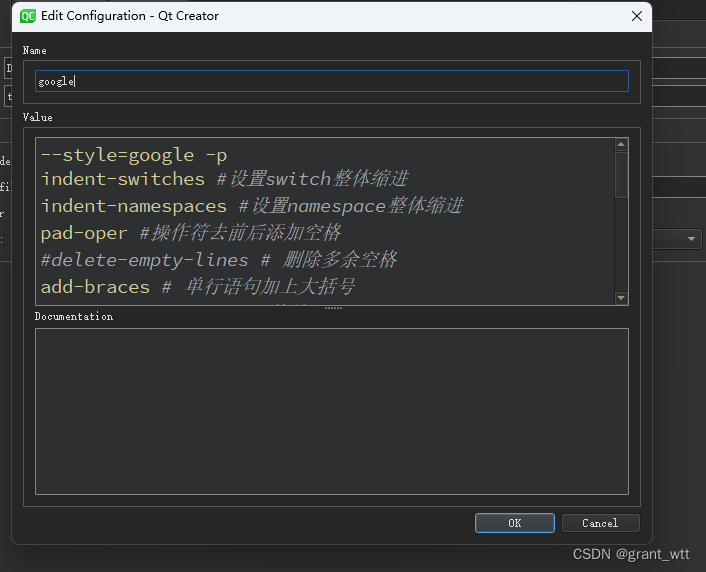Click the Qt Creator logo icon in title bar
This screenshot has width=706, height=572.
(27, 16)
